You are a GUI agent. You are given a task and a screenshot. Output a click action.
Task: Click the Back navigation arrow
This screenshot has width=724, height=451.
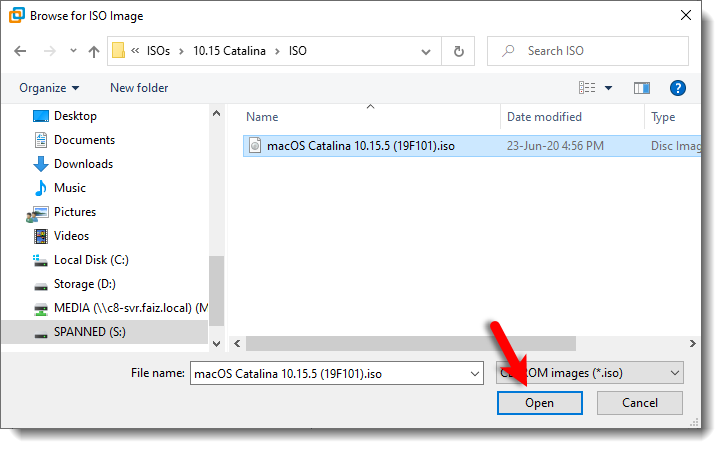point(20,51)
